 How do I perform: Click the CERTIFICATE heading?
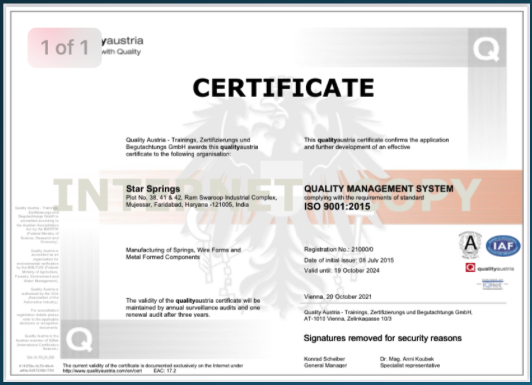(283, 88)
